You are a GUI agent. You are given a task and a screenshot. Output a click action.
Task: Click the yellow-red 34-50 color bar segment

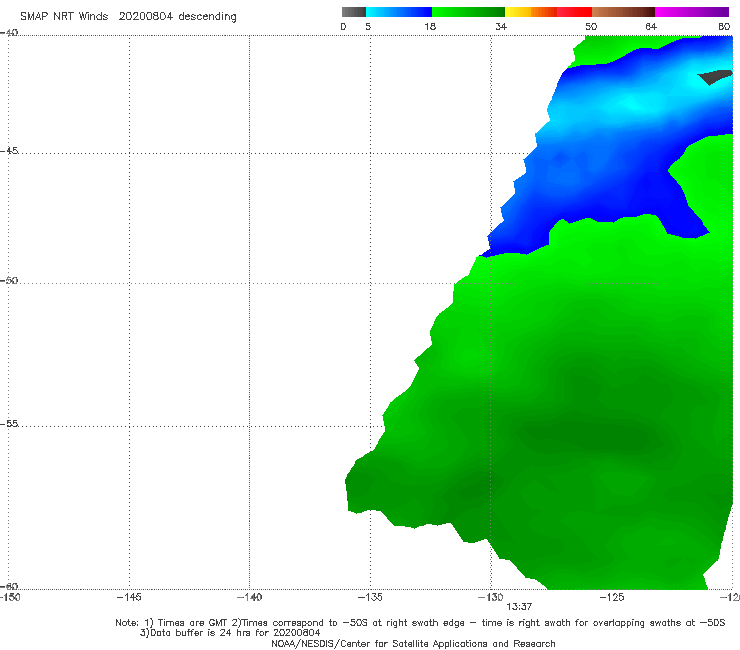[x=548, y=12]
